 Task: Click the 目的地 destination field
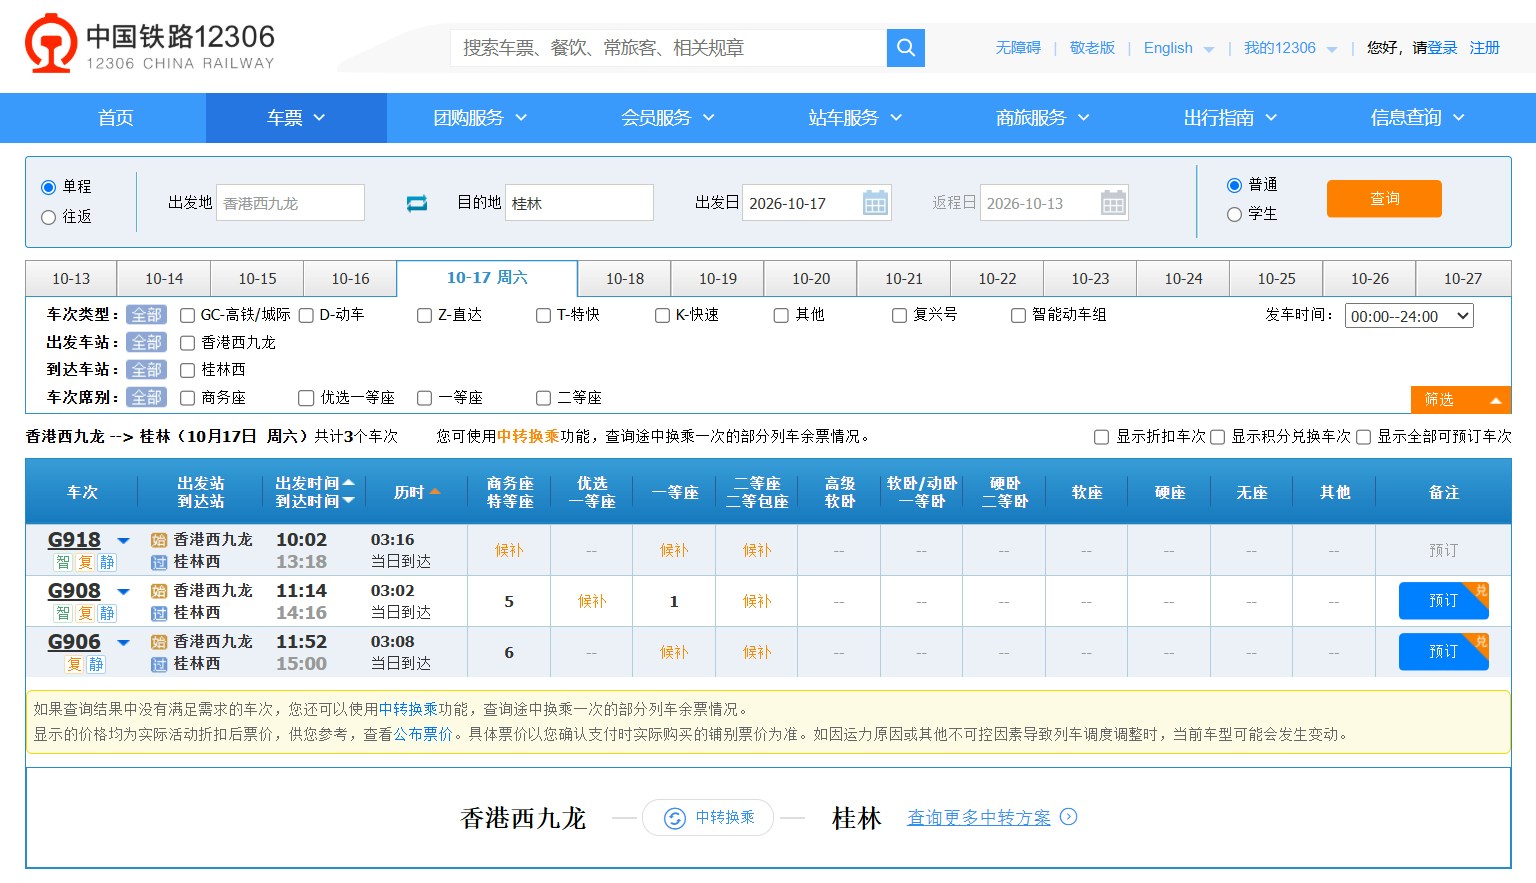(579, 203)
